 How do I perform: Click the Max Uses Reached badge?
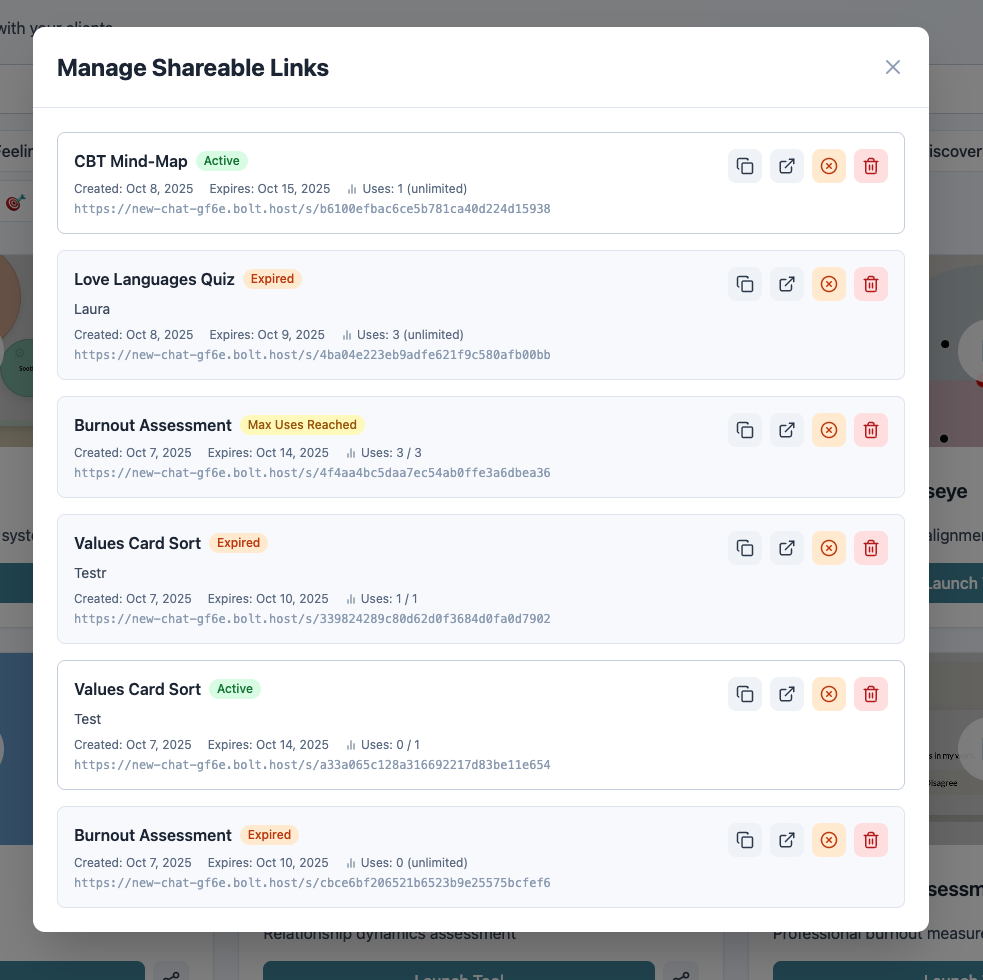coord(302,425)
